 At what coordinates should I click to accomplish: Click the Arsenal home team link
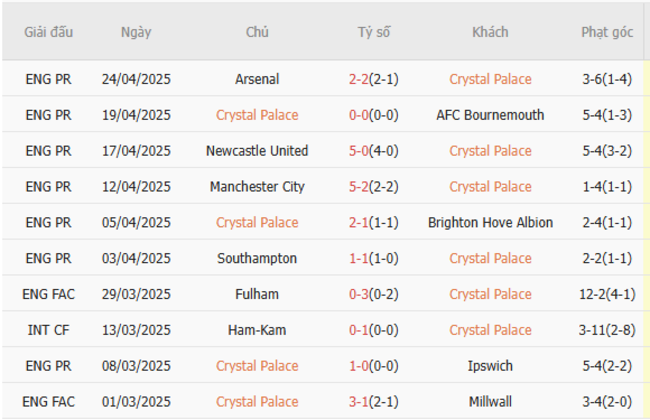click(257, 79)
